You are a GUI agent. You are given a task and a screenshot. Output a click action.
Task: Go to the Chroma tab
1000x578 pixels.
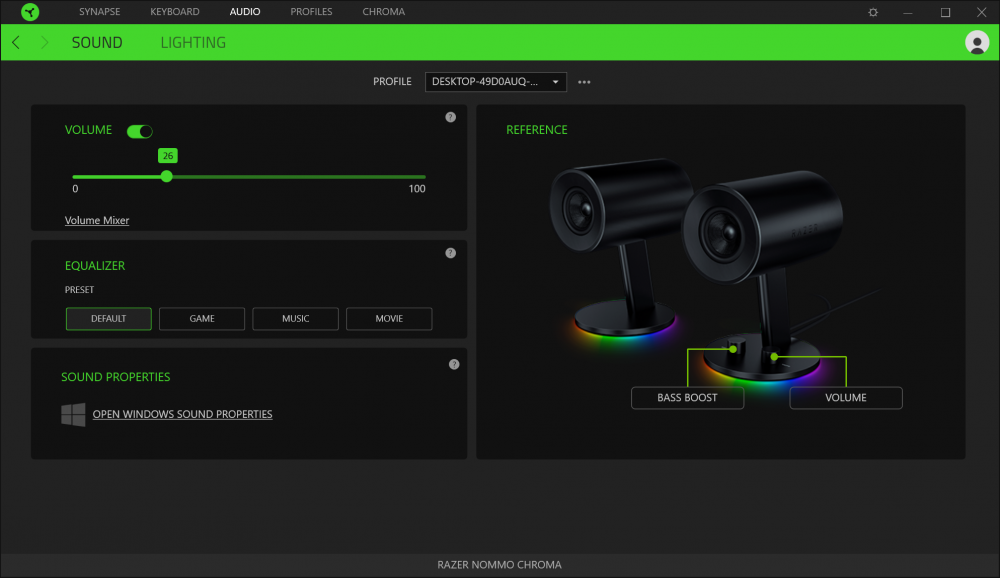click(x=383, y=11)
